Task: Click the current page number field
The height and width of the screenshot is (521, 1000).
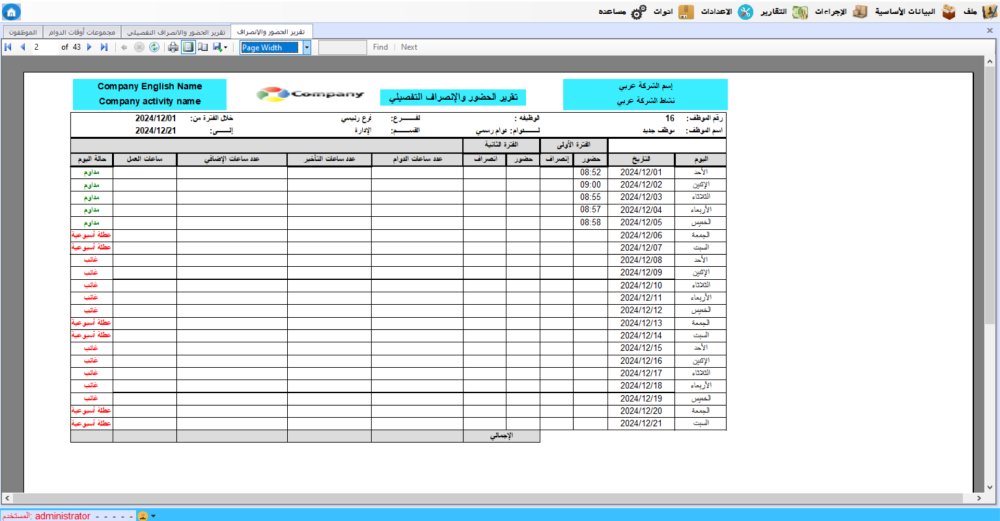Action: coord(44,47)
